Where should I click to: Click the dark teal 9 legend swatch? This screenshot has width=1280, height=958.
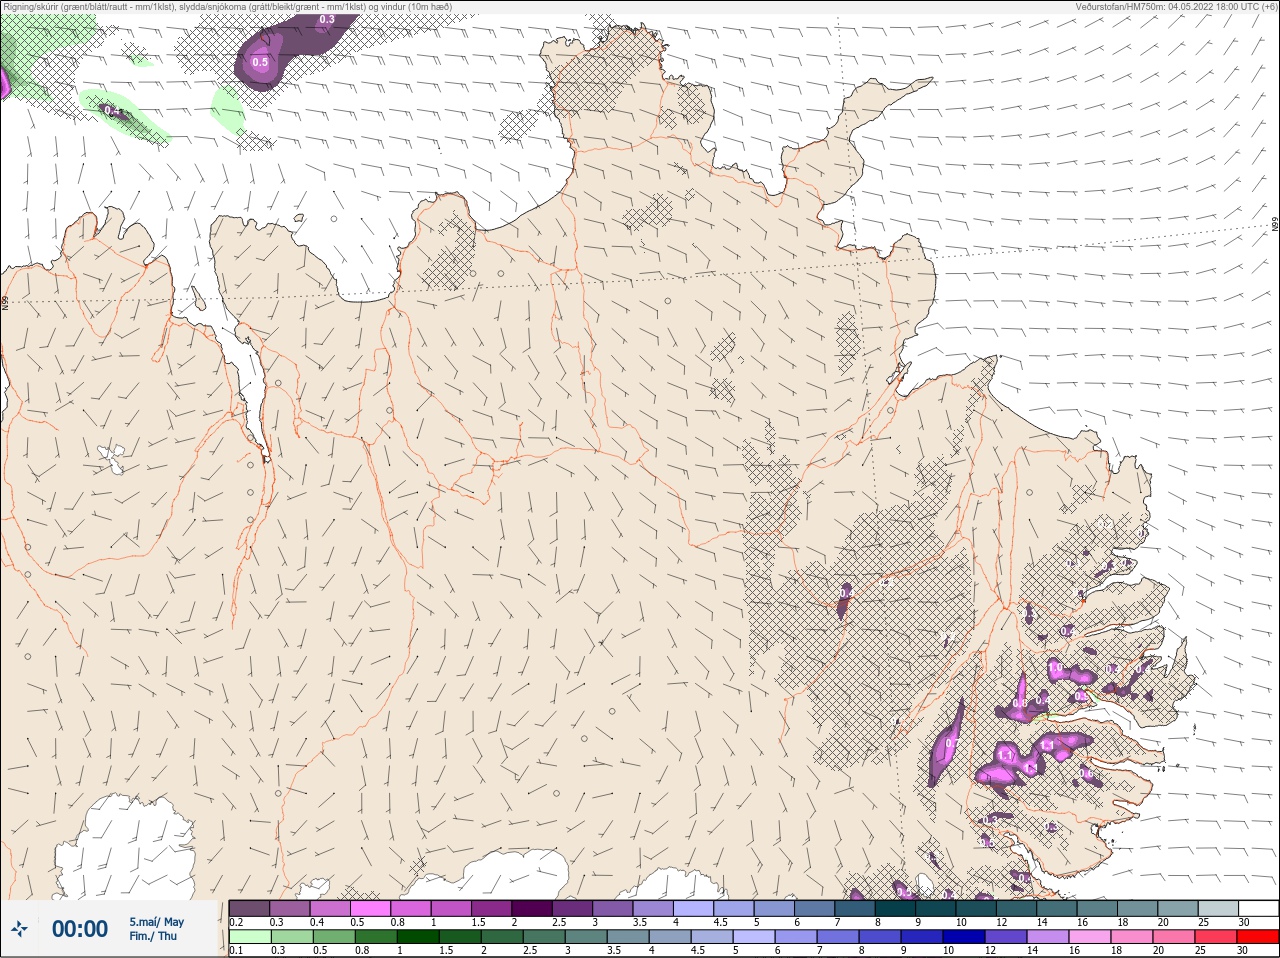click(x=936, y=908)
